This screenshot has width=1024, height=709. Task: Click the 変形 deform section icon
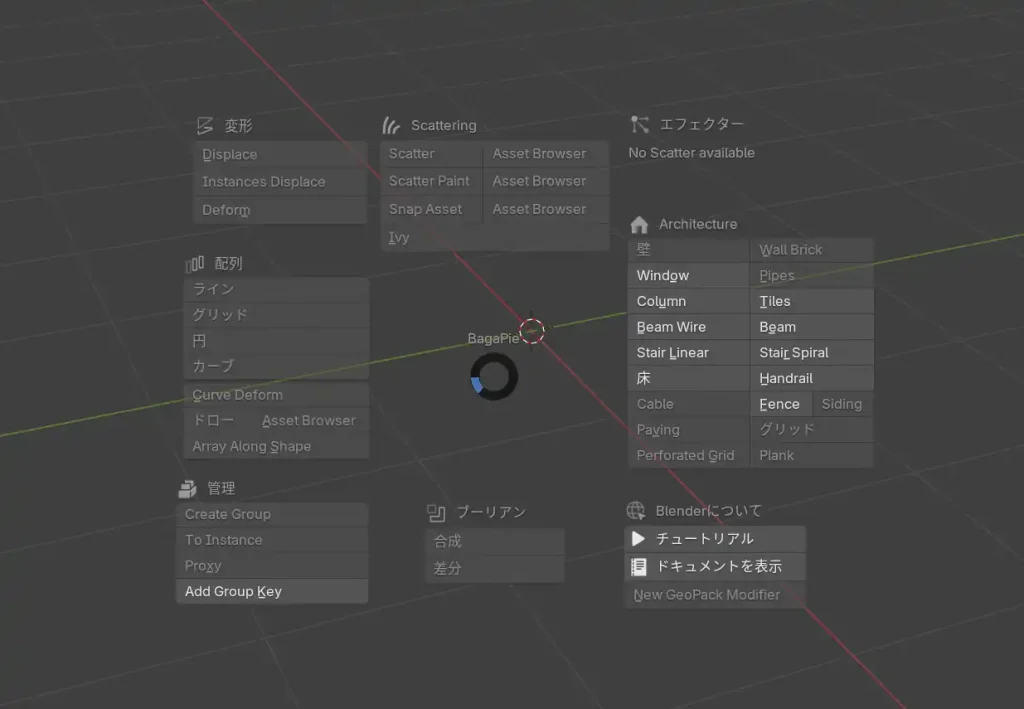(x=205, y=126)
